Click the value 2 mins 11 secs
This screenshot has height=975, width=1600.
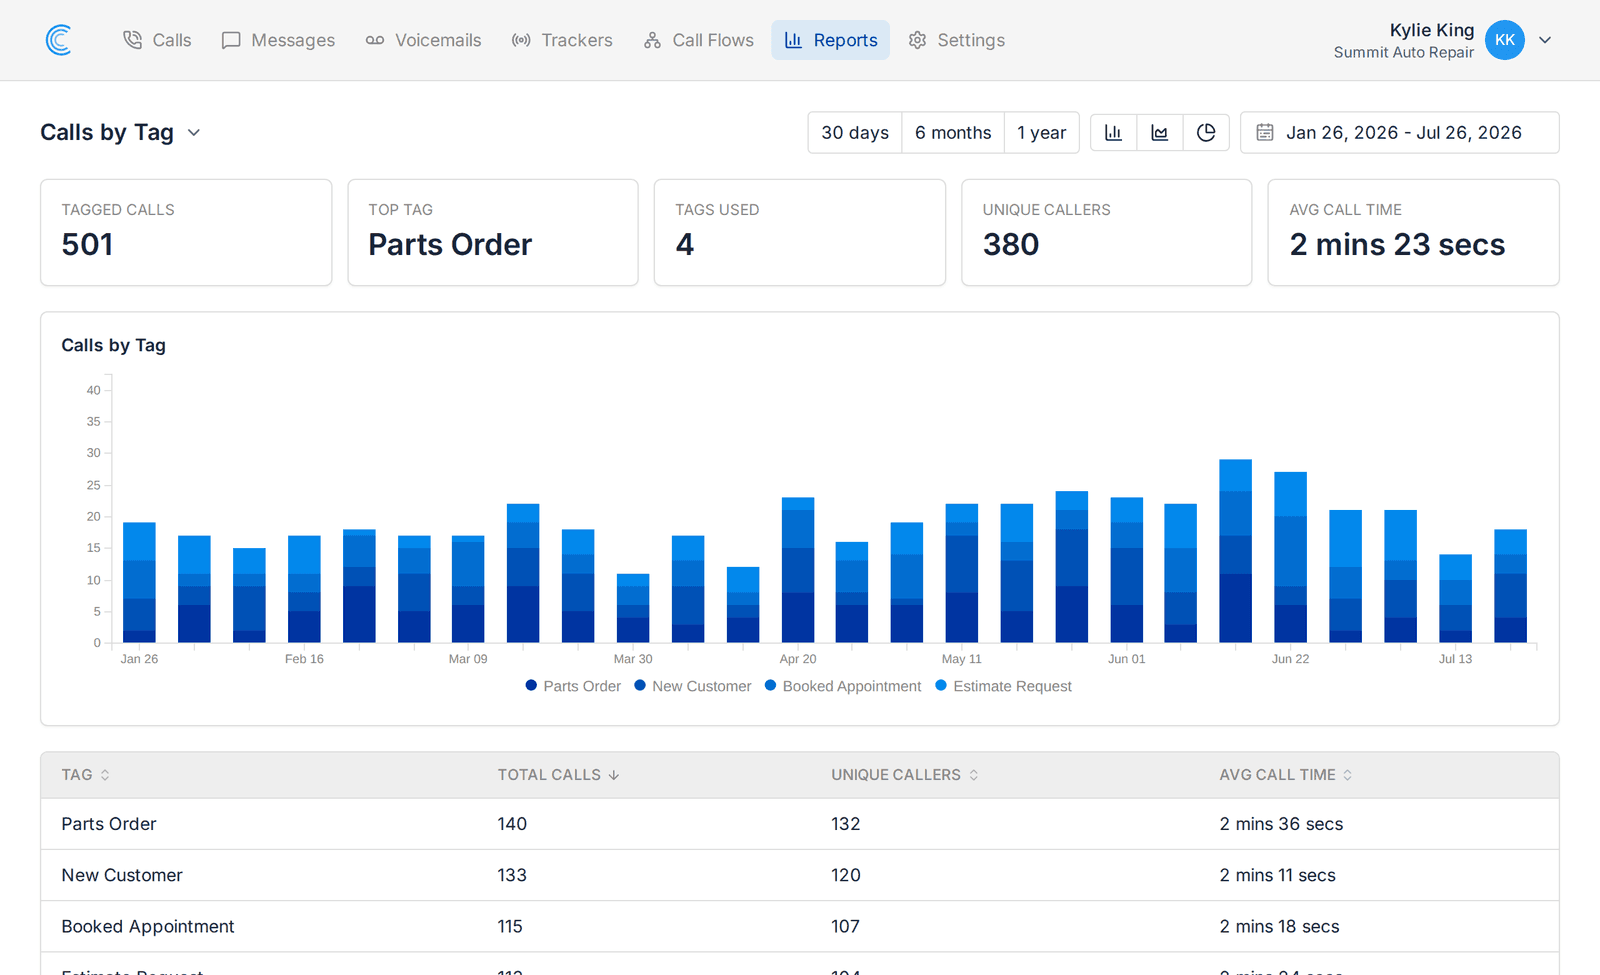[1277, 875]
